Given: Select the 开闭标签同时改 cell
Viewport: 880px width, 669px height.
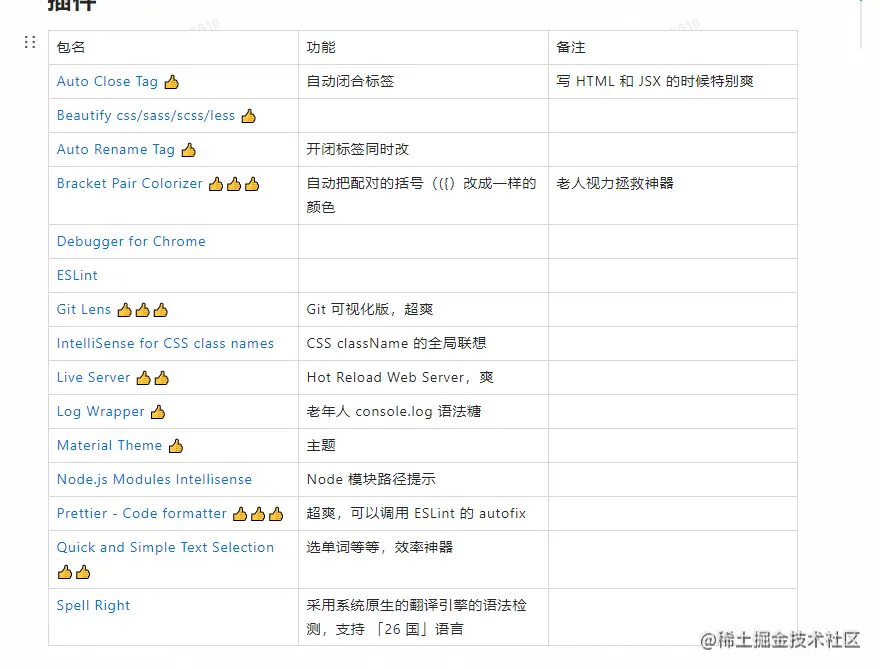Looking at the screenshot, I should 423,149.
